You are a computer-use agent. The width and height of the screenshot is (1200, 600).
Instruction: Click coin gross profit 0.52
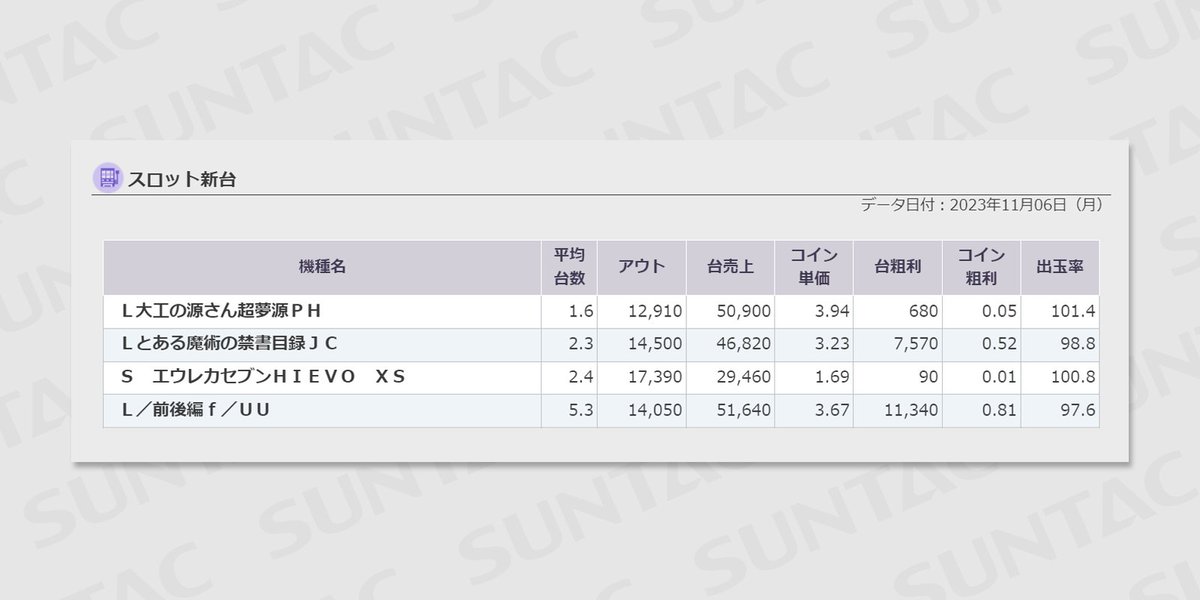999,344
